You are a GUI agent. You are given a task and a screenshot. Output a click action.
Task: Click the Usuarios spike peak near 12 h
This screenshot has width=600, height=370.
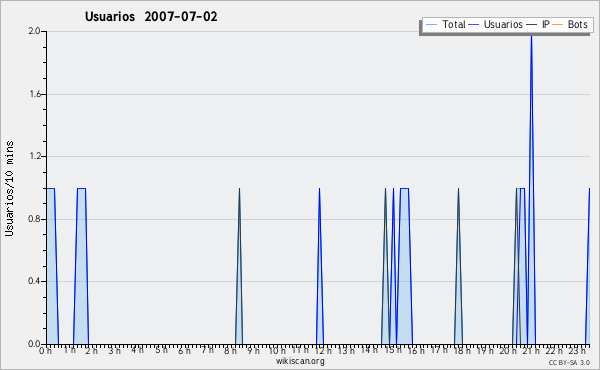pyautogui.click(x=320, y=190)
